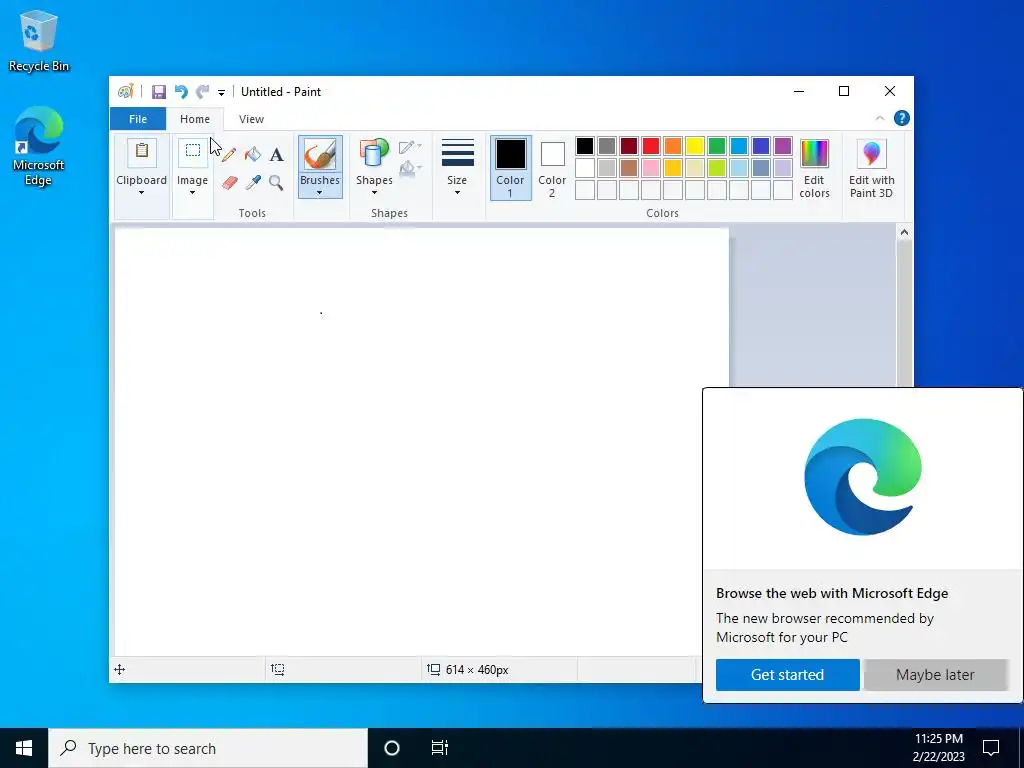This screenshot has width=1024, height=768.
Task: Switch to the Home tab
Action: [x=195, y=119]
